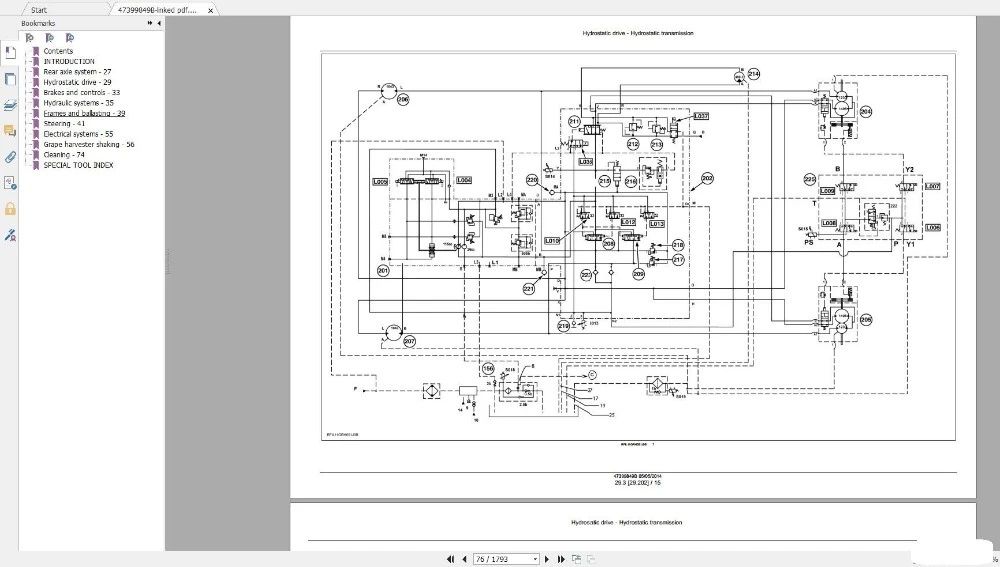This screenshot has height=567, width=1000.
Task: Click the third bookmark flag toolbar icon
Action: (x=70, y=38)
